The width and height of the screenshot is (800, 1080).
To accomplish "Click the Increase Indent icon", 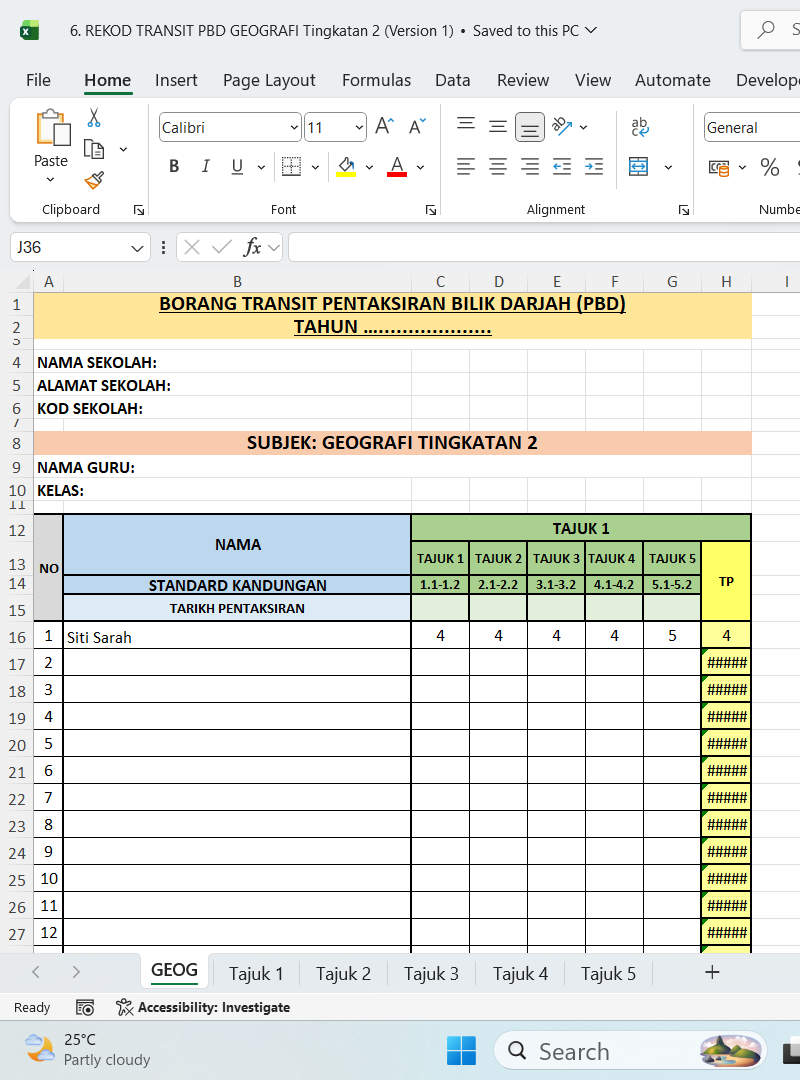I will [594, 167].
